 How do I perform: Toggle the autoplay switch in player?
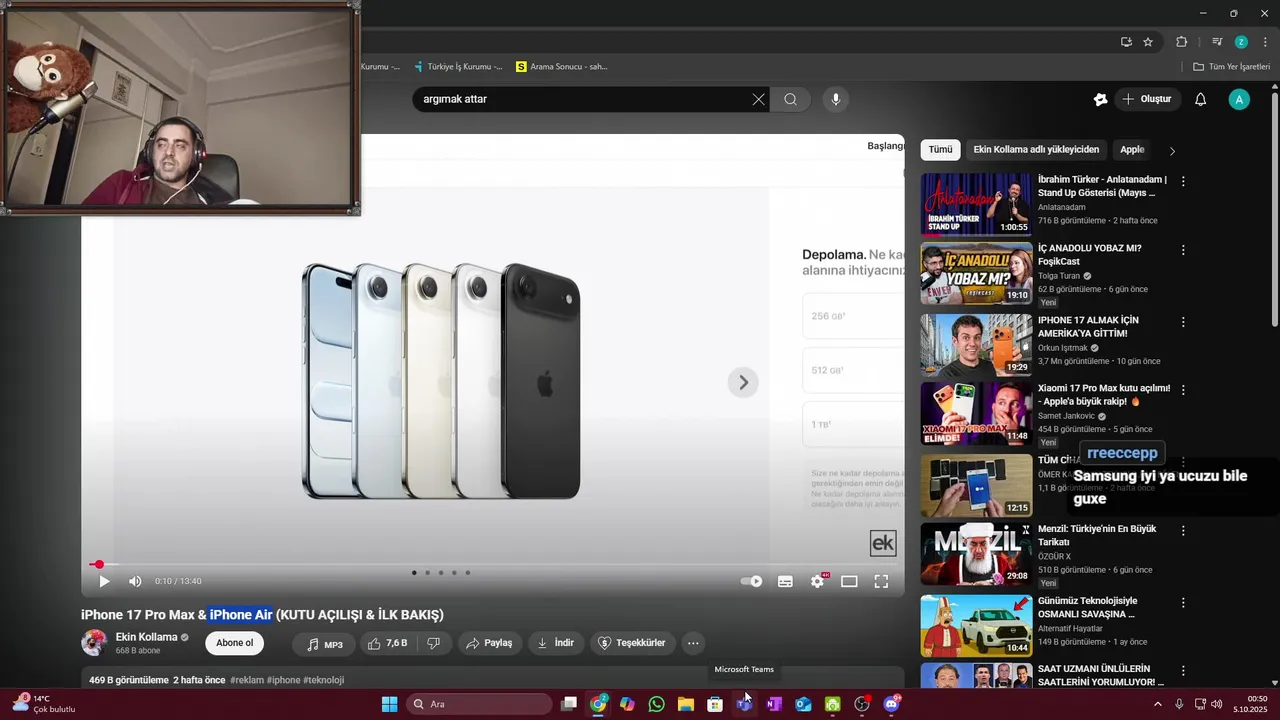[x=751, y=581]
